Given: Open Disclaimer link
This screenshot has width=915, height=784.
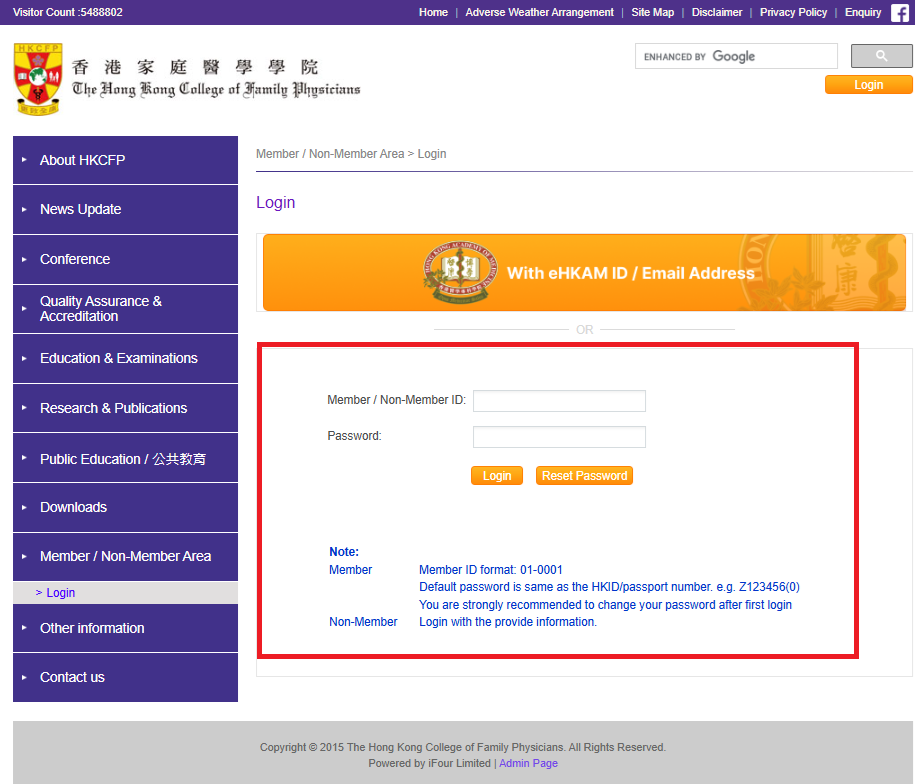Looking at the screenshot, I should (x=717, y=12).
